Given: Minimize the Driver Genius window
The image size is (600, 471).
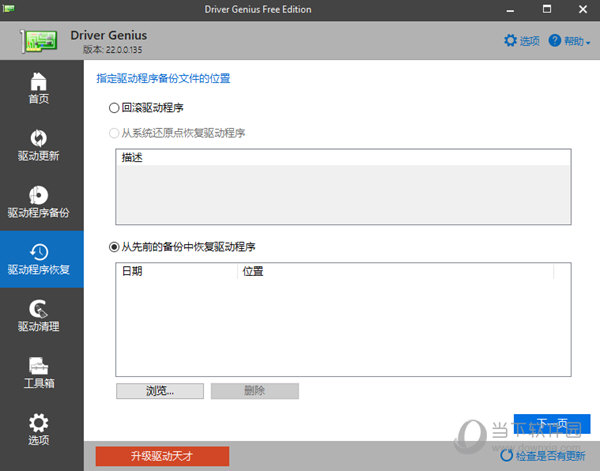Looking at the screenshot, I should 510,9.
